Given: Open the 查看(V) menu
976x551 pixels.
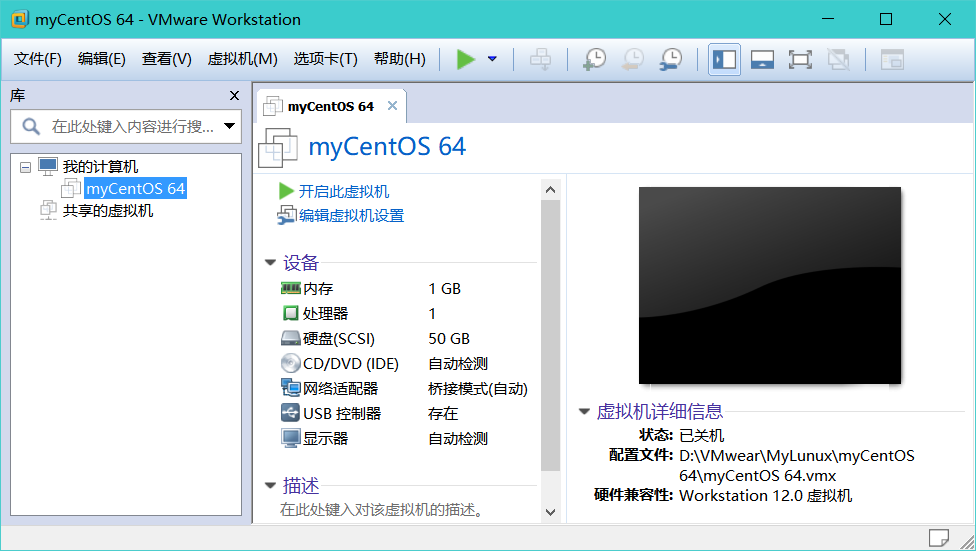Looking at the screenshot, I should click(166, 59).
